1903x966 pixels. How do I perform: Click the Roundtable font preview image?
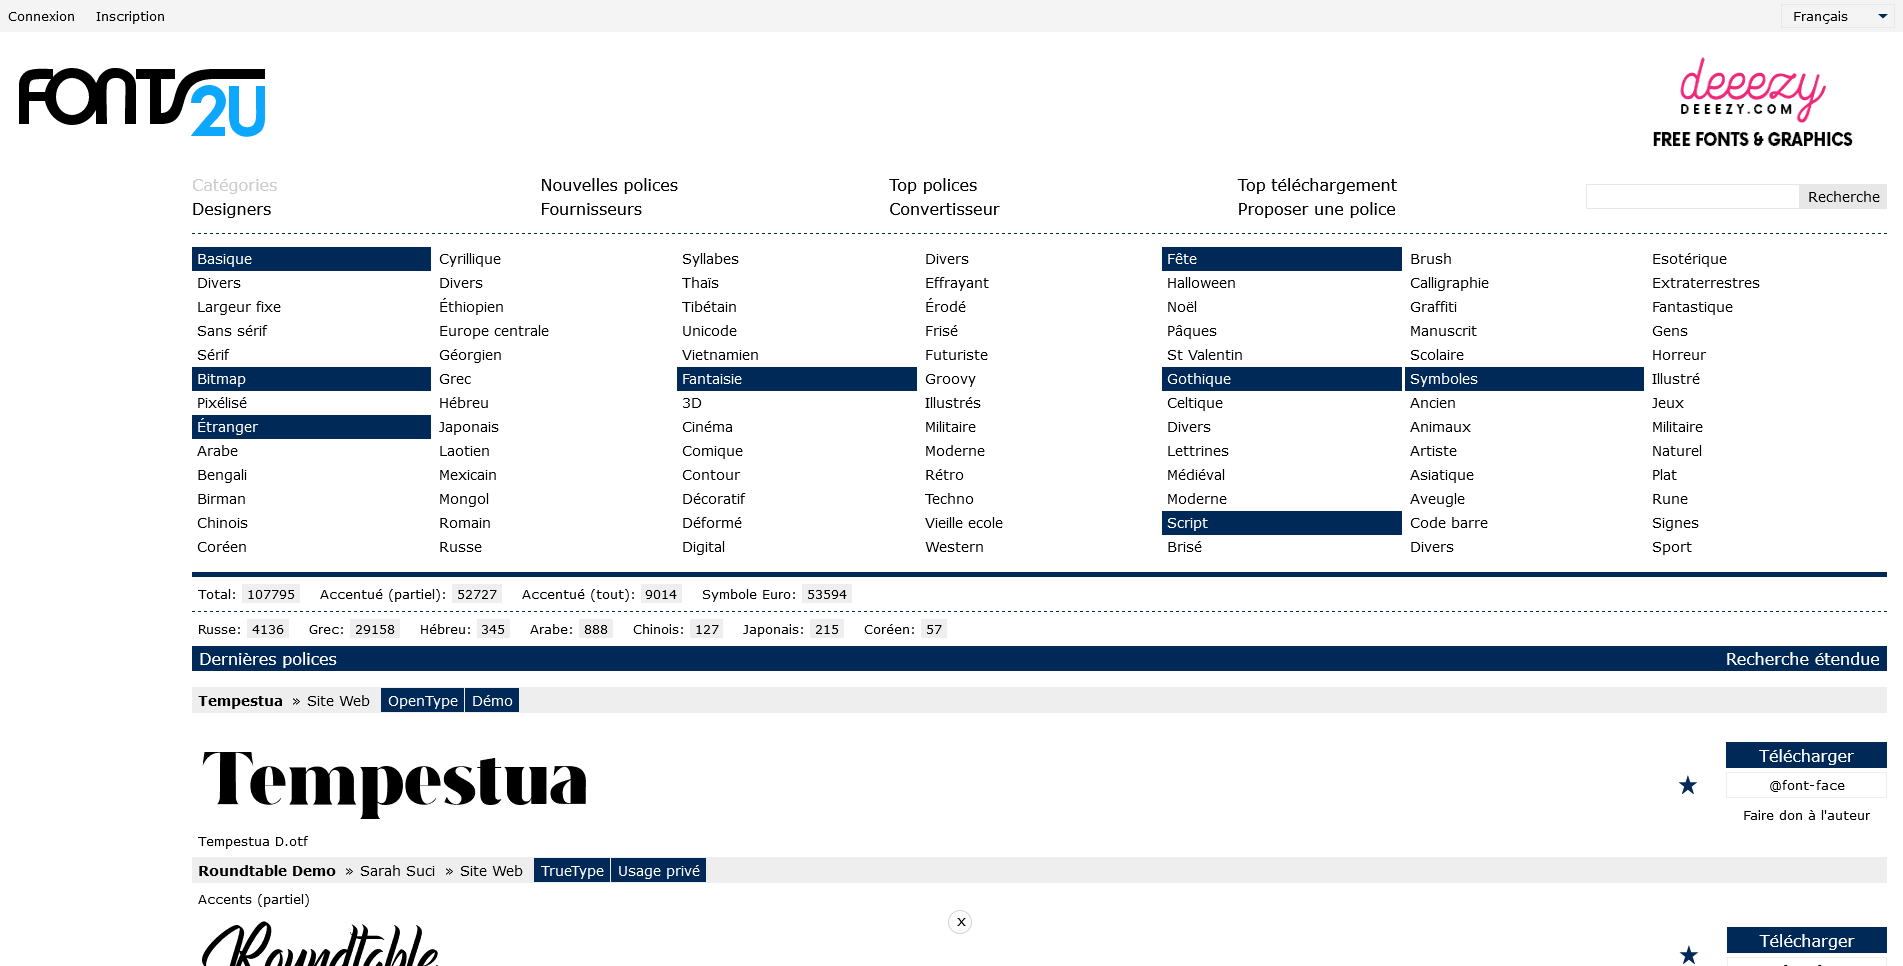coord(320,942)
